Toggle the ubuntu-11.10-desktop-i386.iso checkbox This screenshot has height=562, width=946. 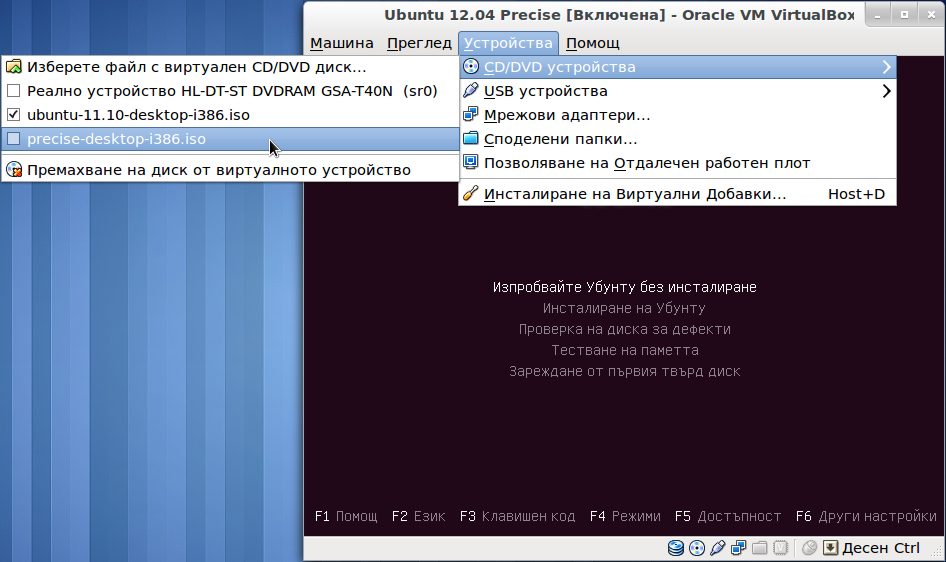click(13, 115)
